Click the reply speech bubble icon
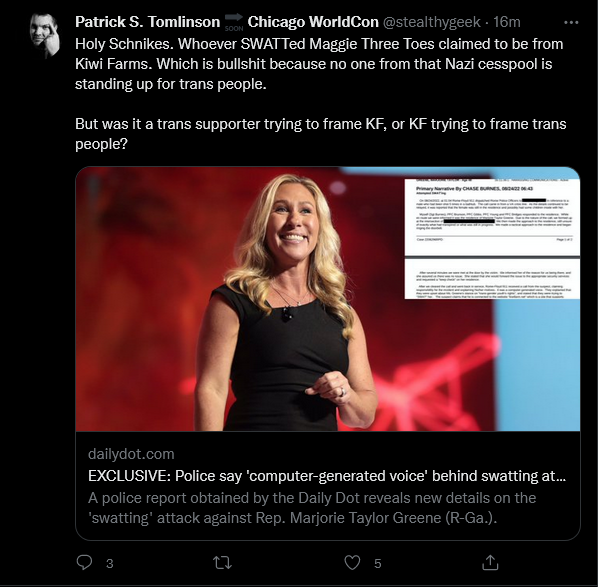 tap(84, 563)
